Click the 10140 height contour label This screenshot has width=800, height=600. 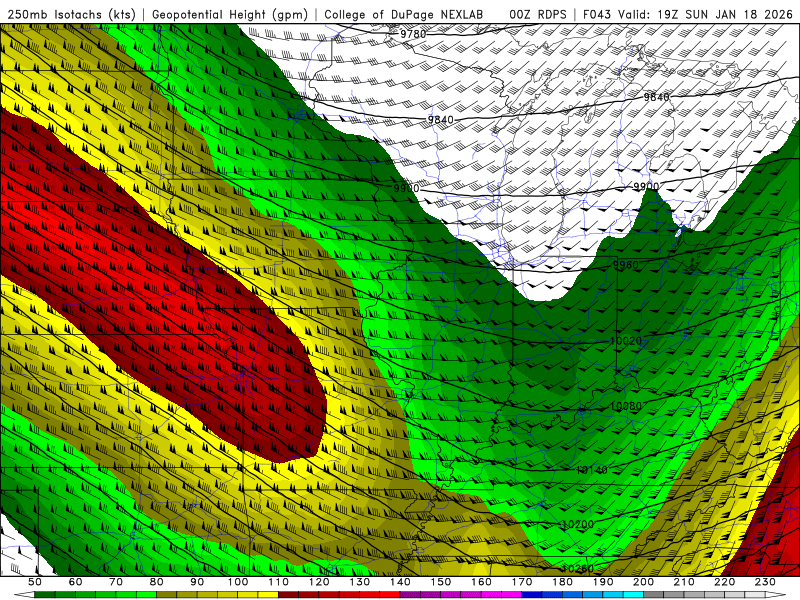pos(592,470)
